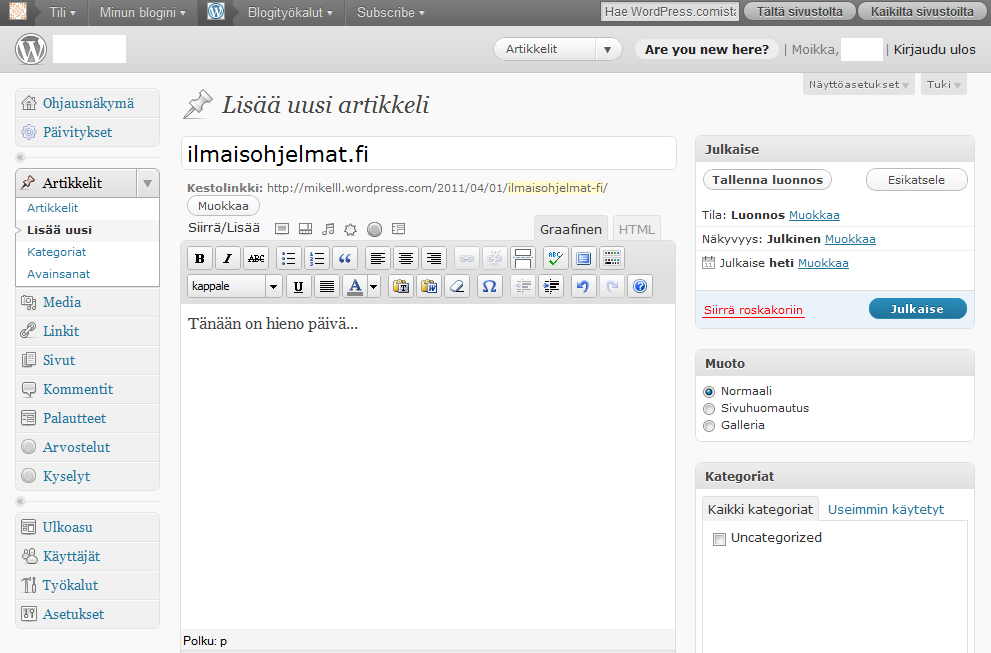Go to Ohjausnäkymä dashboard
The image size is (991, 653).
pos(88,103)
